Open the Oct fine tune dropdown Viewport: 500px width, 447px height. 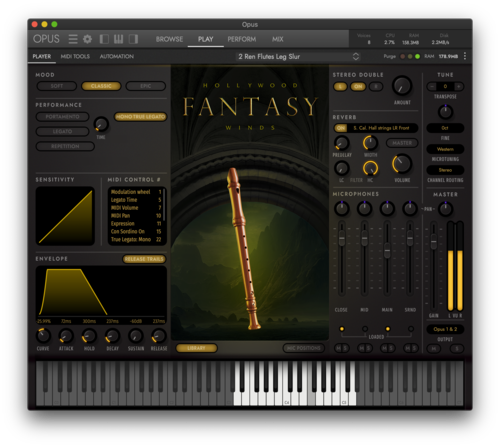tap(445, 128)
